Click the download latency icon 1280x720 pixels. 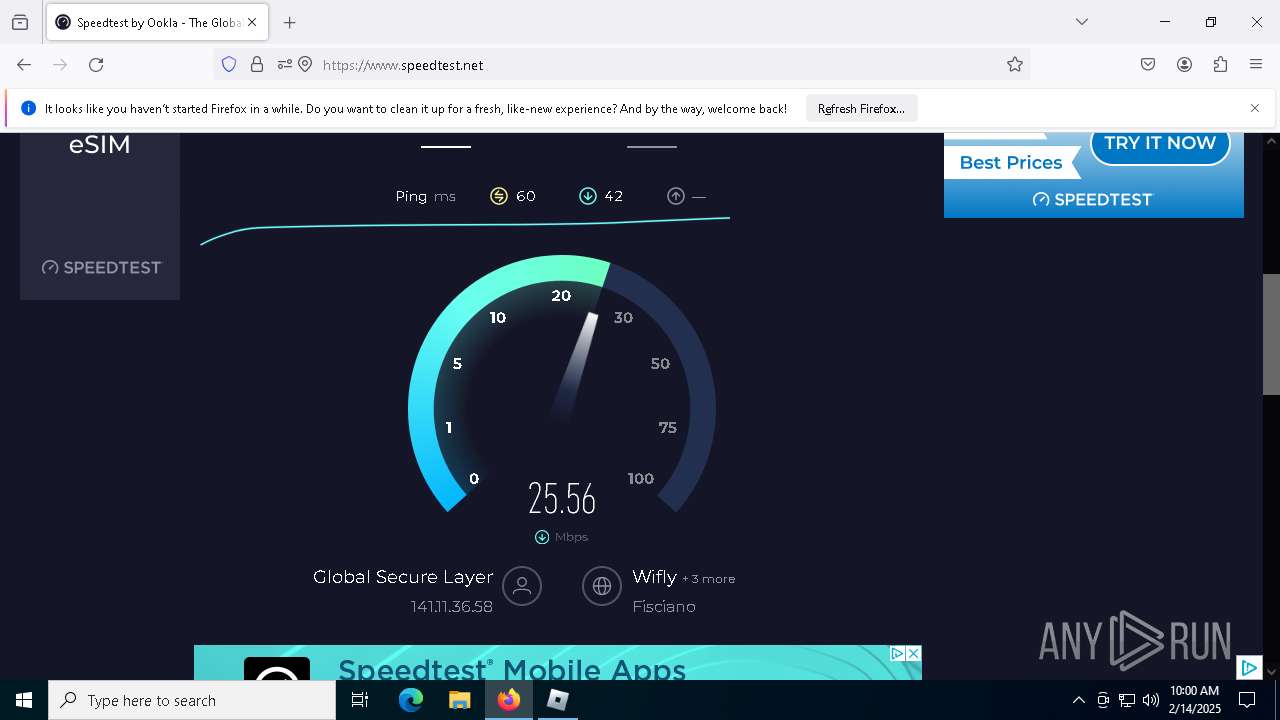588,196
